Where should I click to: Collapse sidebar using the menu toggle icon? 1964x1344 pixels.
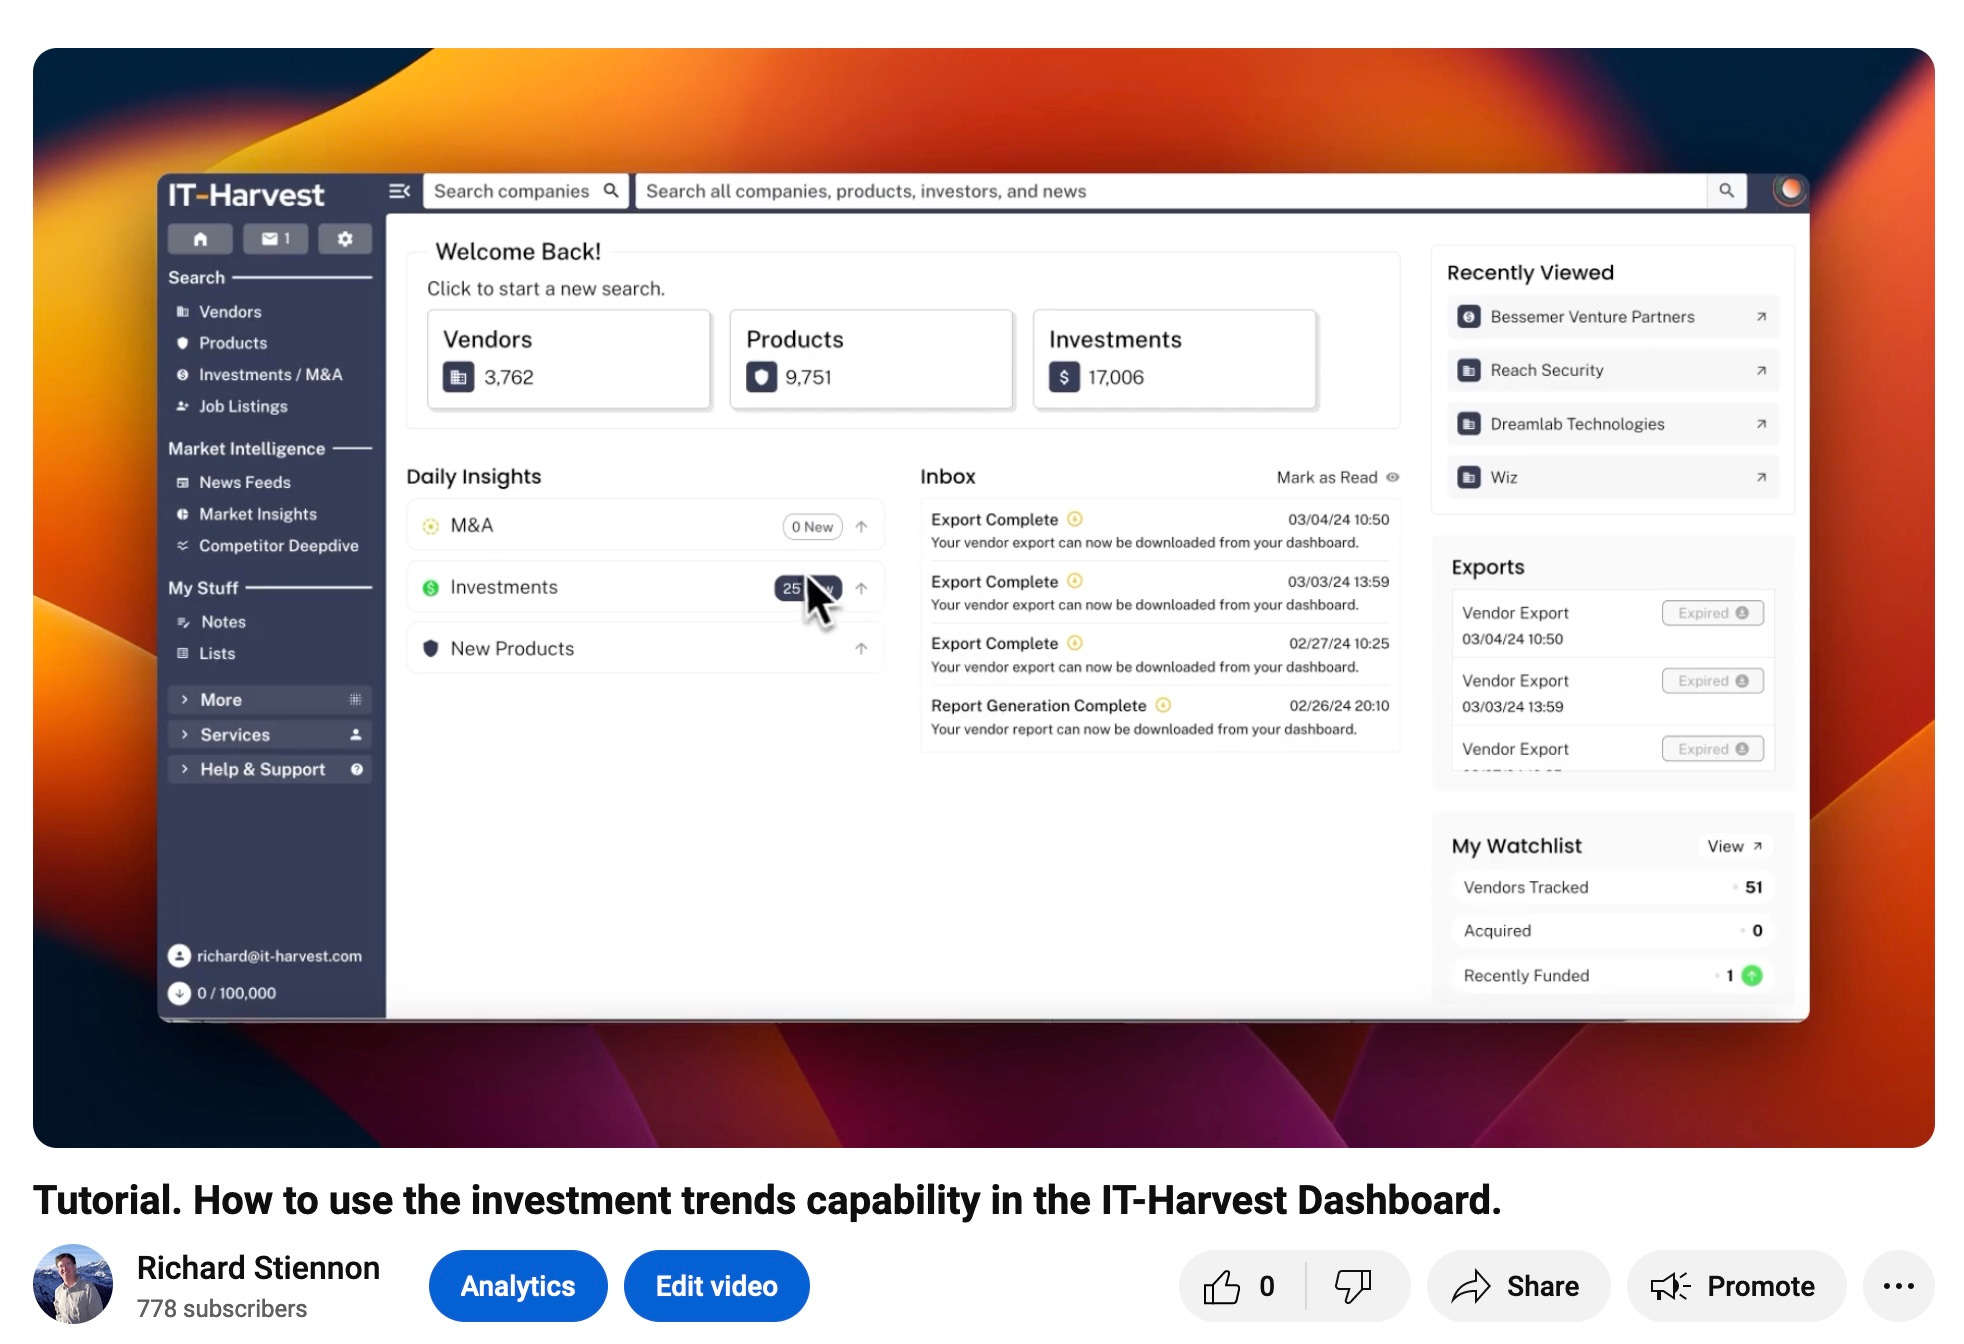[x=399, y=191]
